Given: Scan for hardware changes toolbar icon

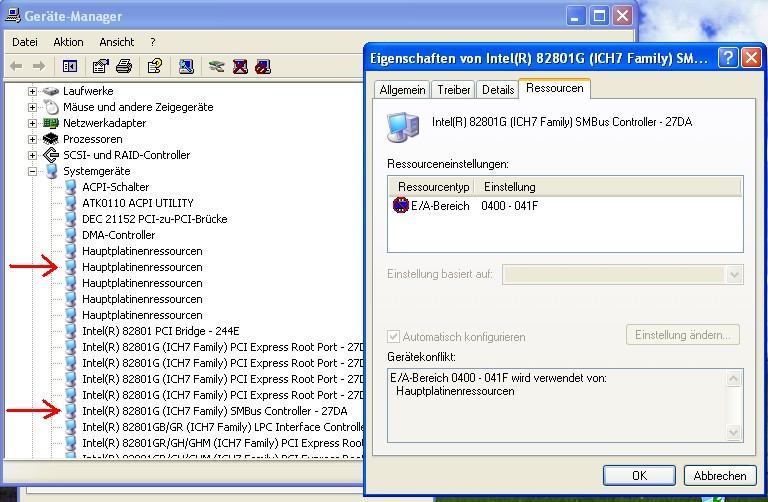Looking at the screenshot, I should pyautogui.click(x=186, y=66).
